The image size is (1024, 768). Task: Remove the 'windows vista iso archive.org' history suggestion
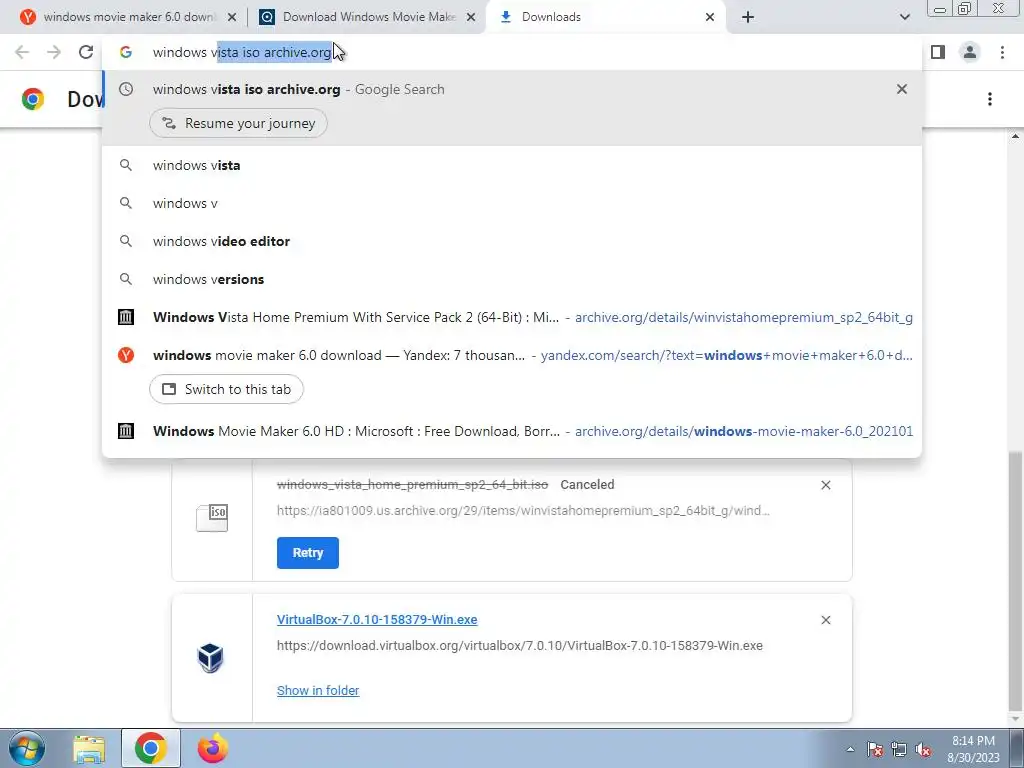902,89
